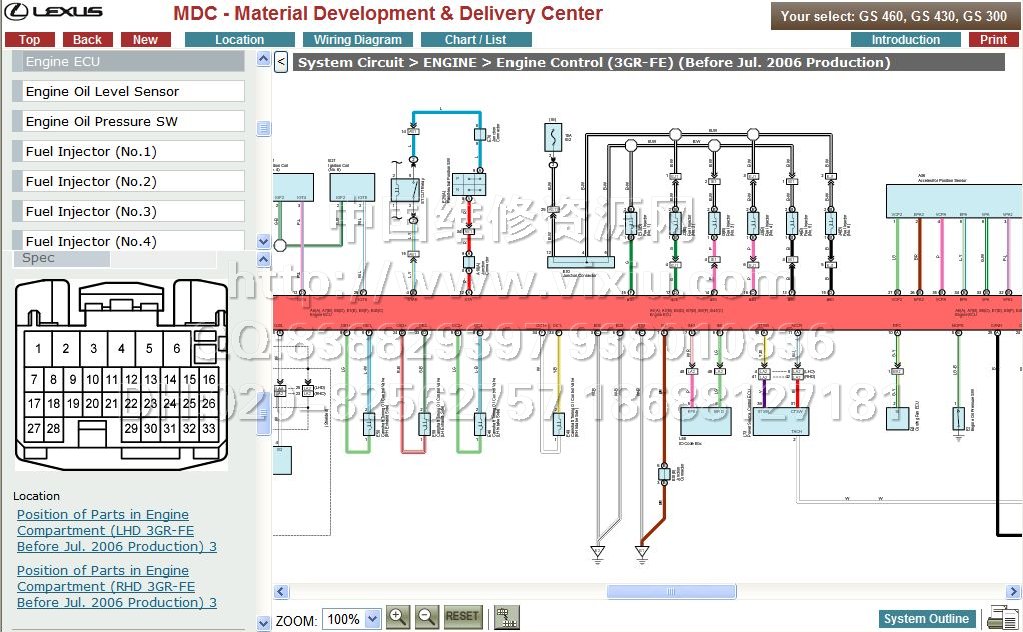Click the Print button
1023x632 pixels.
click(993, 40)
